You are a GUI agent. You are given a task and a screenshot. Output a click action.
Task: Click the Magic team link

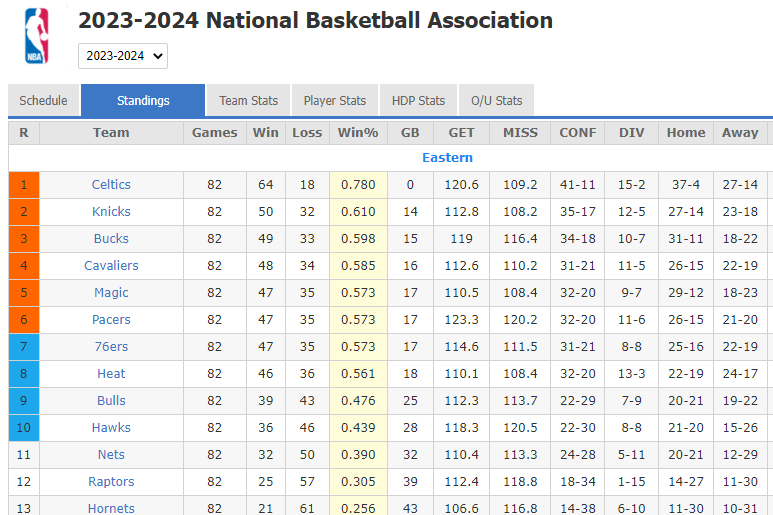111,293
